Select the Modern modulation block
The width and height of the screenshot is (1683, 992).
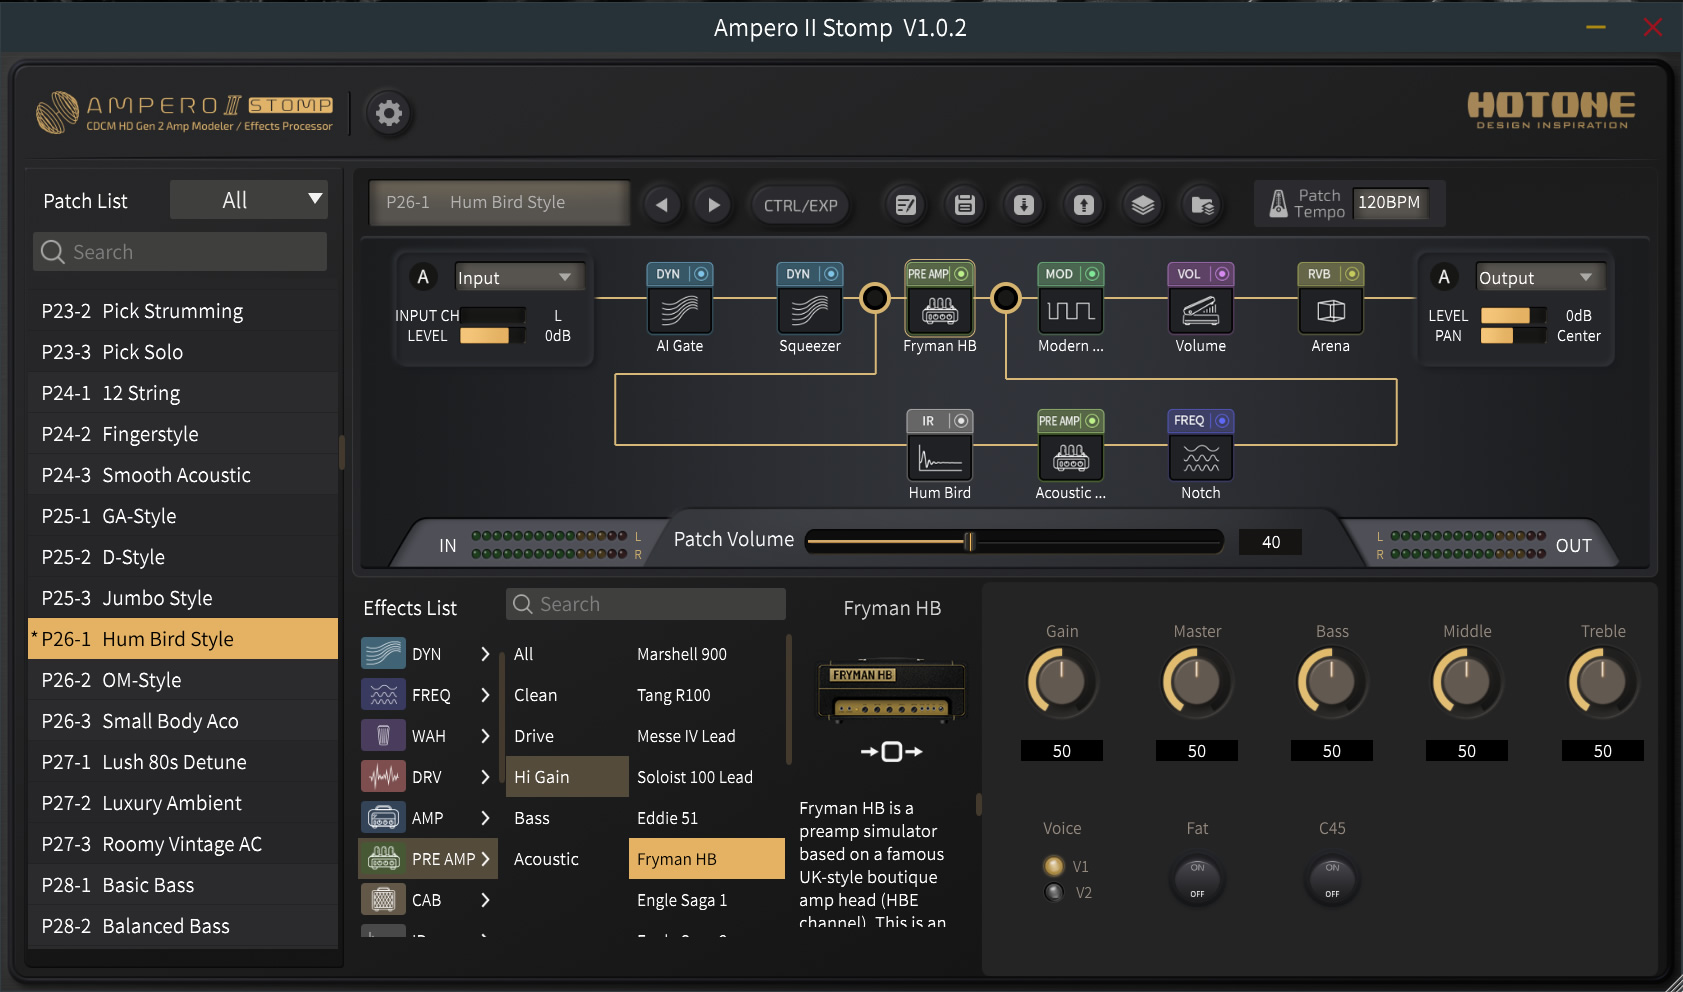point(1070,311)
